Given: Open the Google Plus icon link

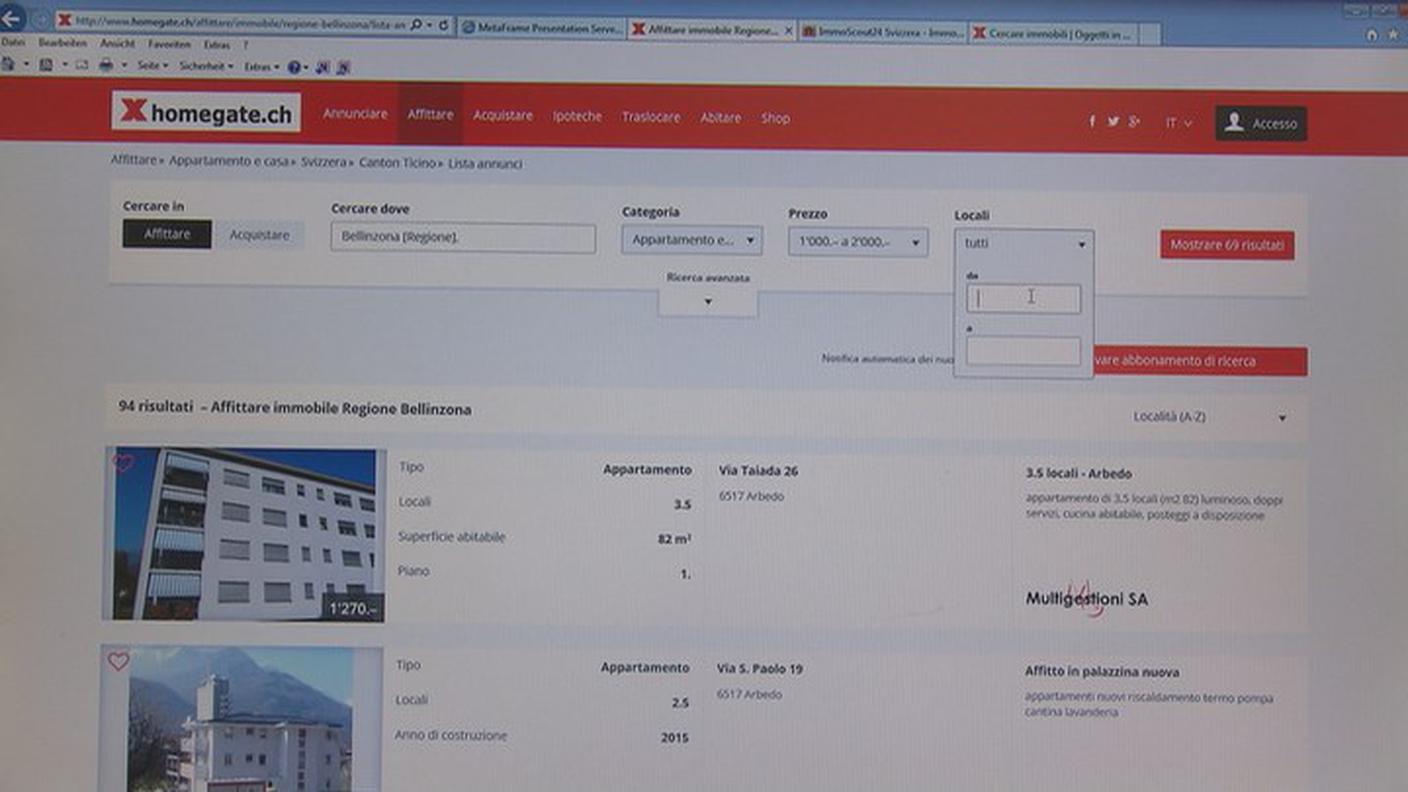Looking at the screenshot, I should 1134,122.
